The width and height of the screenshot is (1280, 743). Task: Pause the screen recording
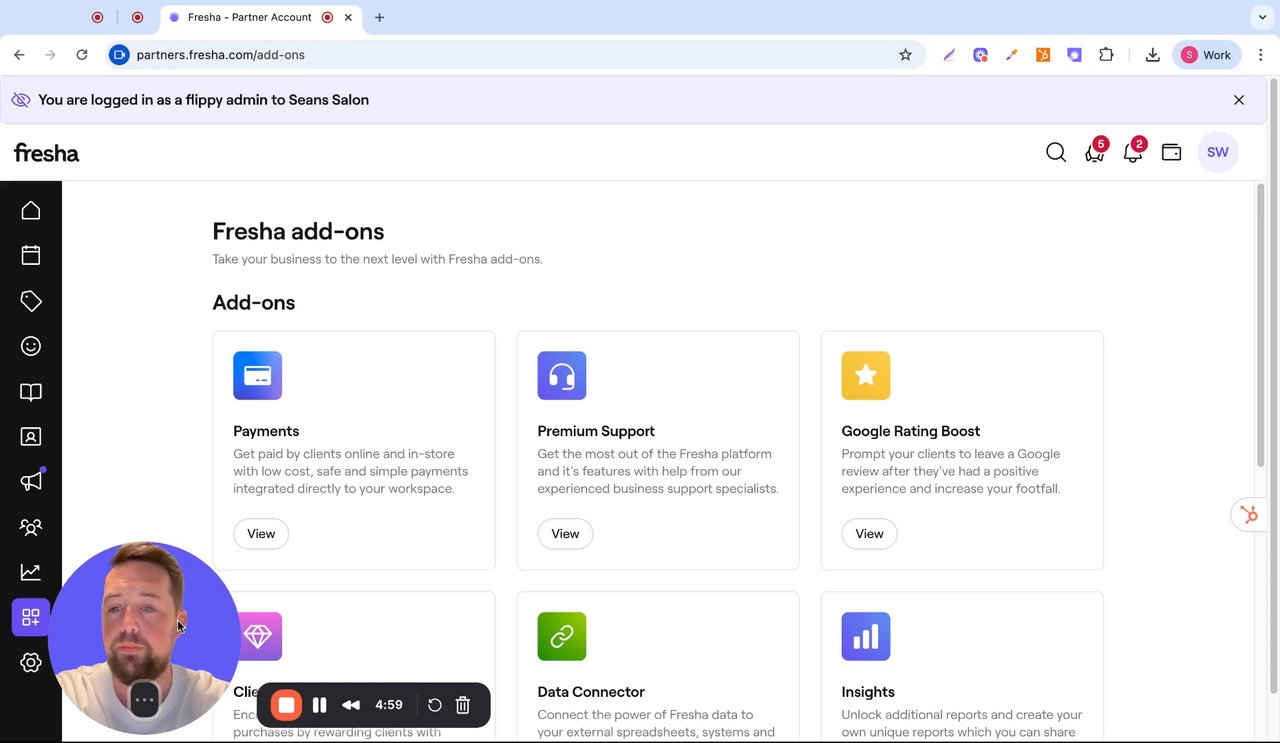coord(320,705)
